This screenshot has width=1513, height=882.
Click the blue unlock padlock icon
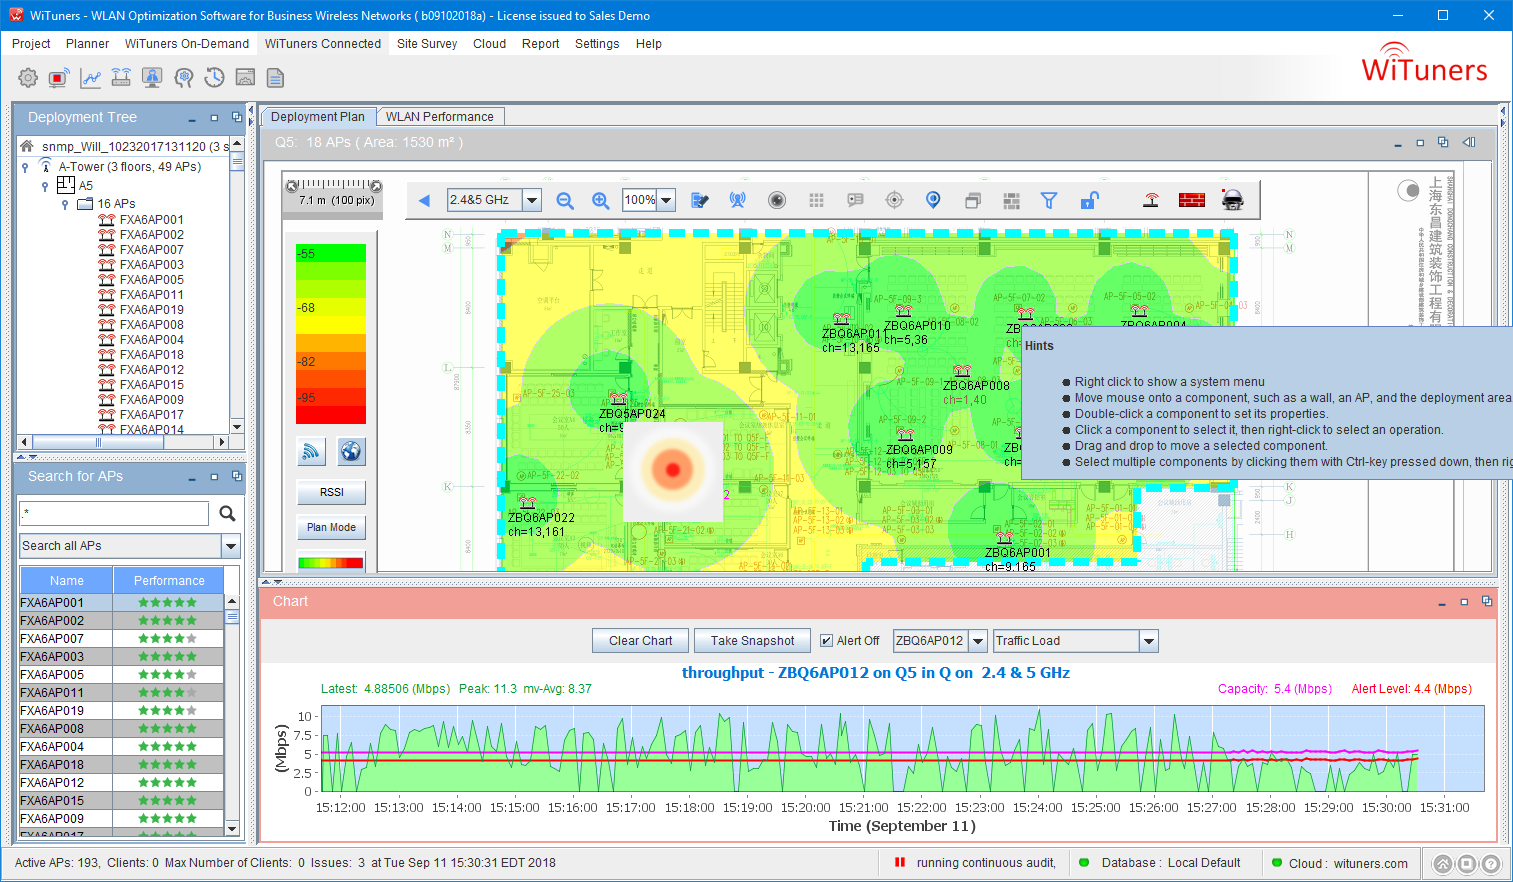tap(1089, 200)
